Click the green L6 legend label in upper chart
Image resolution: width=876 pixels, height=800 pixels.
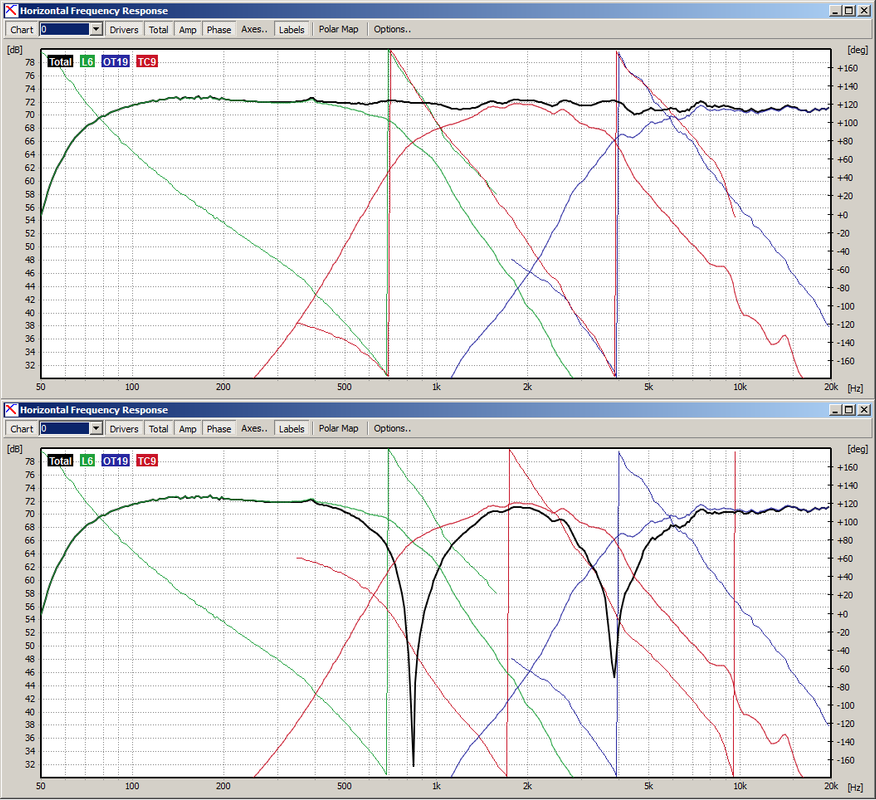click(x=87, y=61)
